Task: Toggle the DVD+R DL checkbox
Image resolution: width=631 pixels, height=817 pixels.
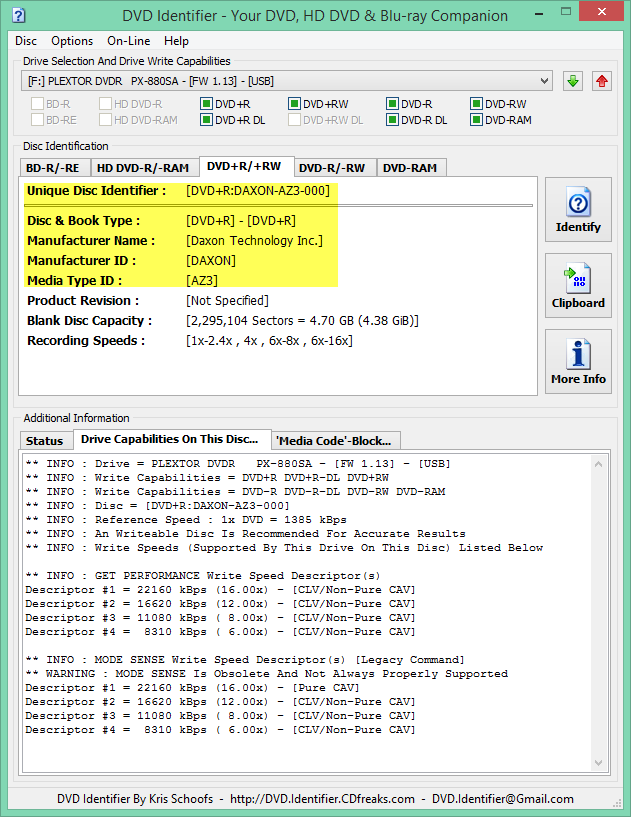Action: 206,120
